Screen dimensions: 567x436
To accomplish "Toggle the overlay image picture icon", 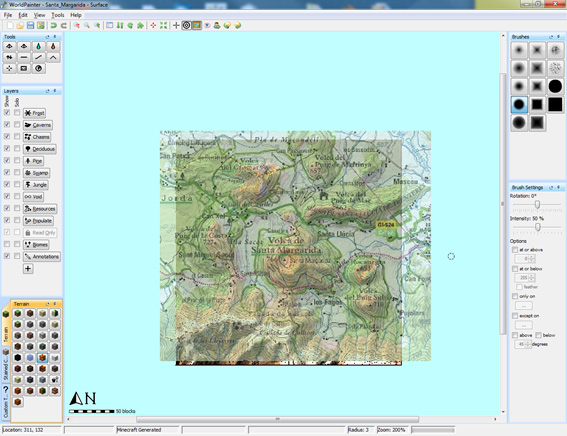I will [x=196, y=25].
